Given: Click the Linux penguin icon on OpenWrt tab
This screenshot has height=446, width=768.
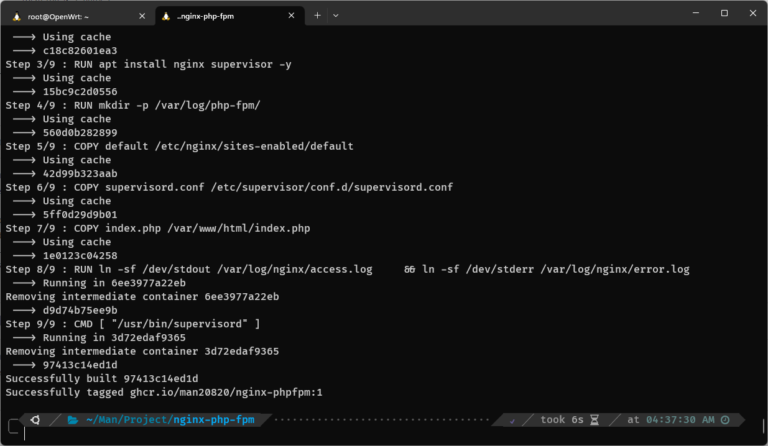Looking at the screenshot, I should 17,17.
